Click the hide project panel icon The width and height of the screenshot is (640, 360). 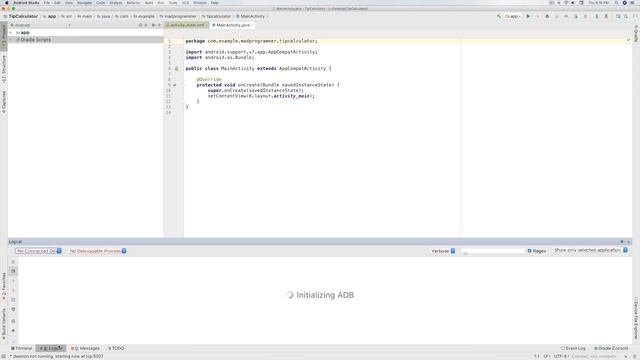(x=160, y=25)
